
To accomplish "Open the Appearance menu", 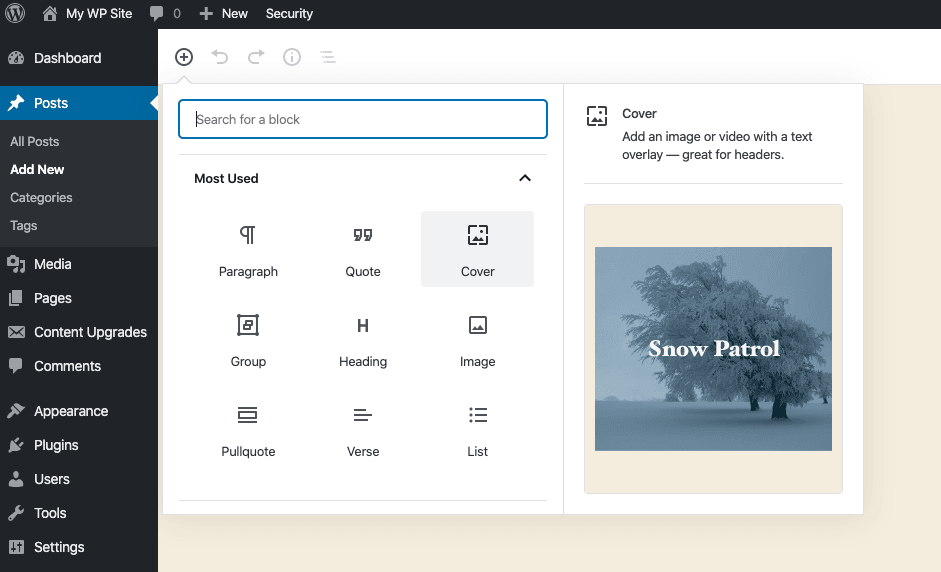I will click(79, 411).
